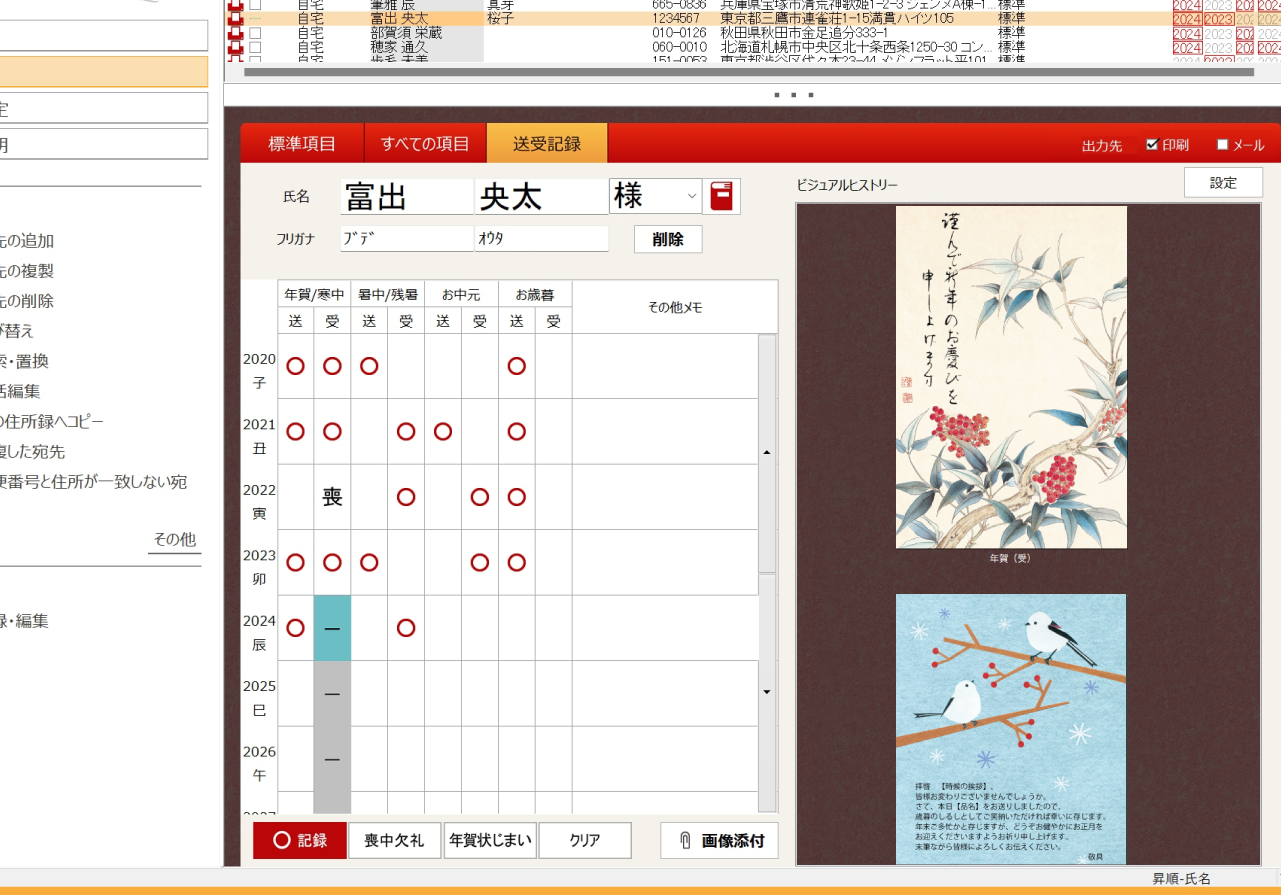Click the 削除 delete button
Screen dimensions: 1281x896
[667, 239]
